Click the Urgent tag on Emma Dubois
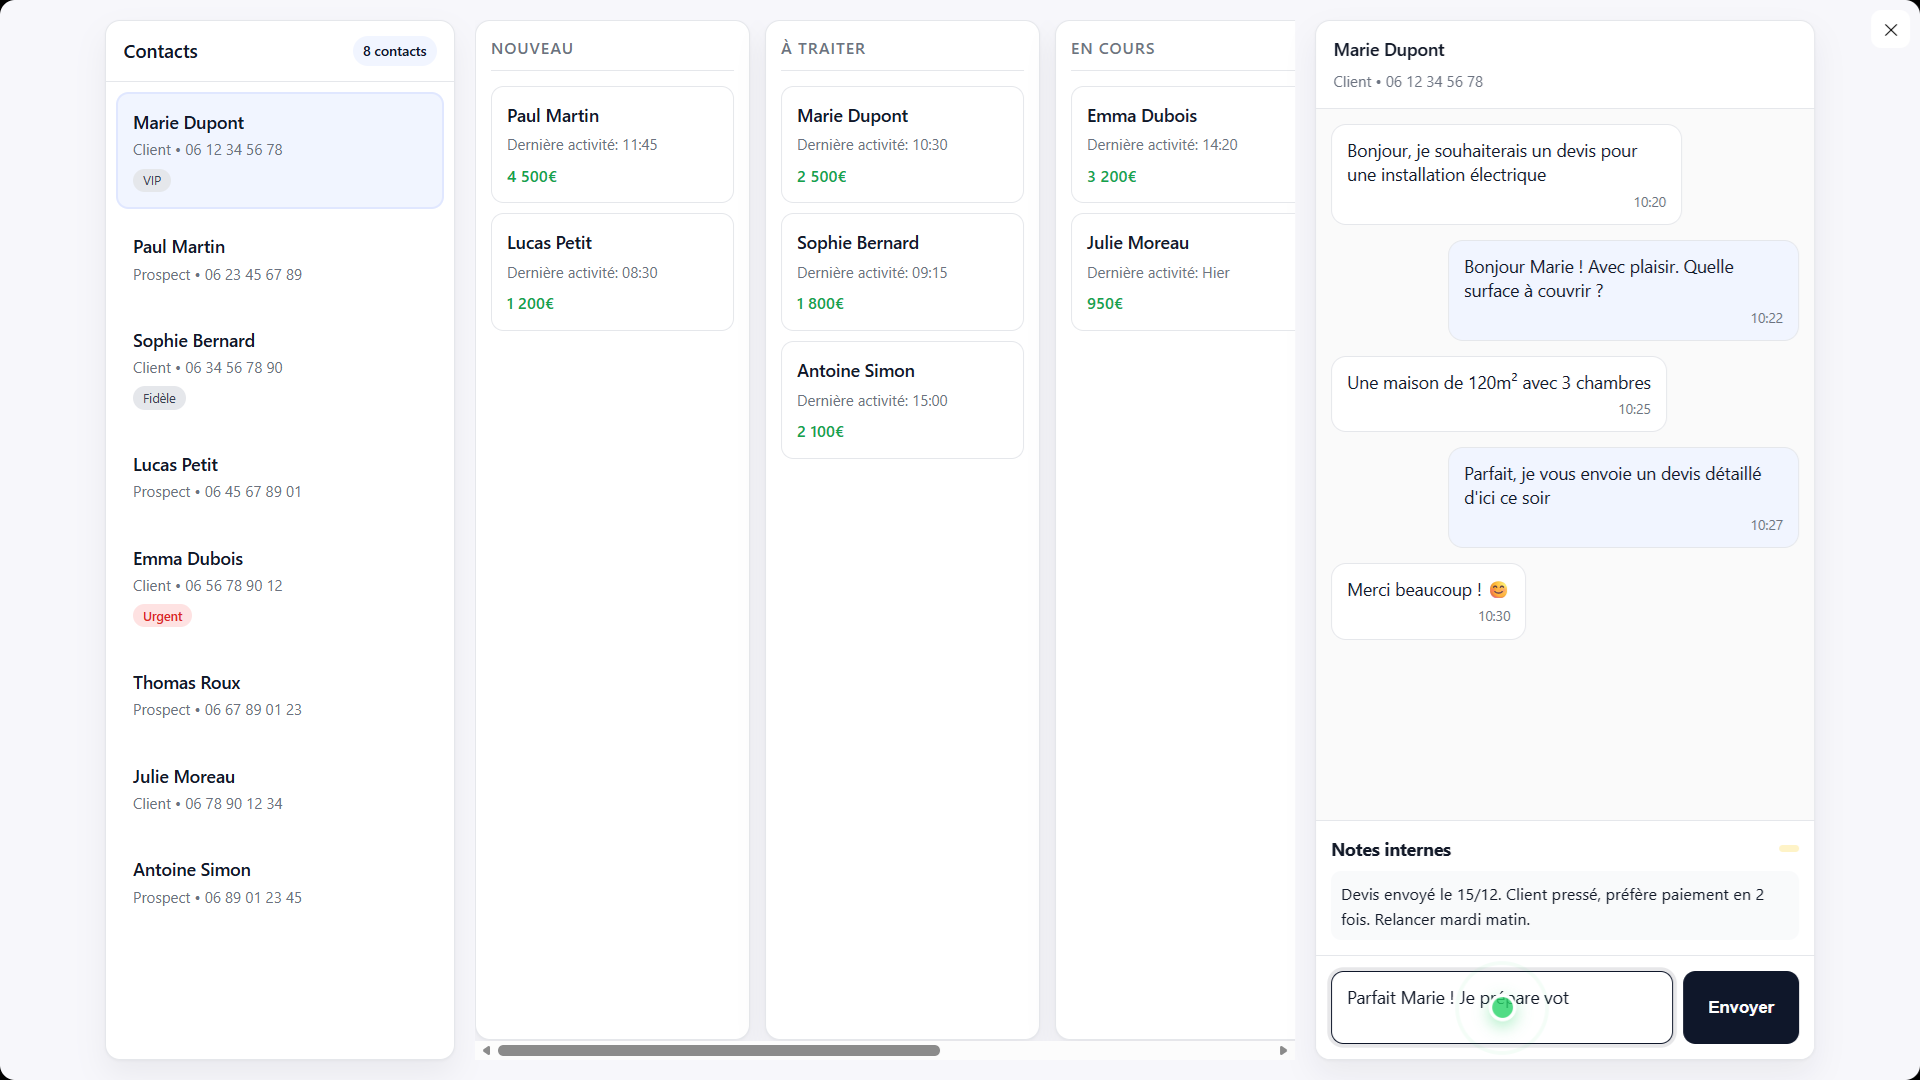The image size is (1920, 1080). (x=162, y=616)
